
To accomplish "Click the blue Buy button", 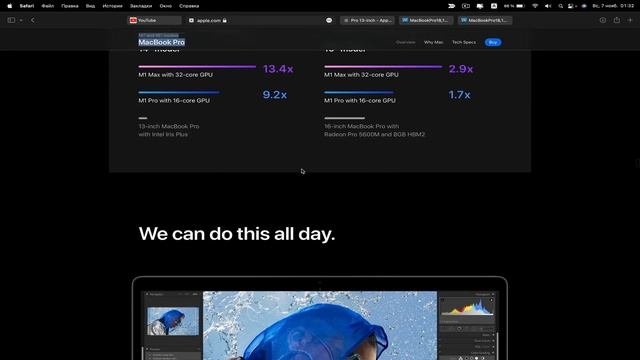I will [493, 42].
